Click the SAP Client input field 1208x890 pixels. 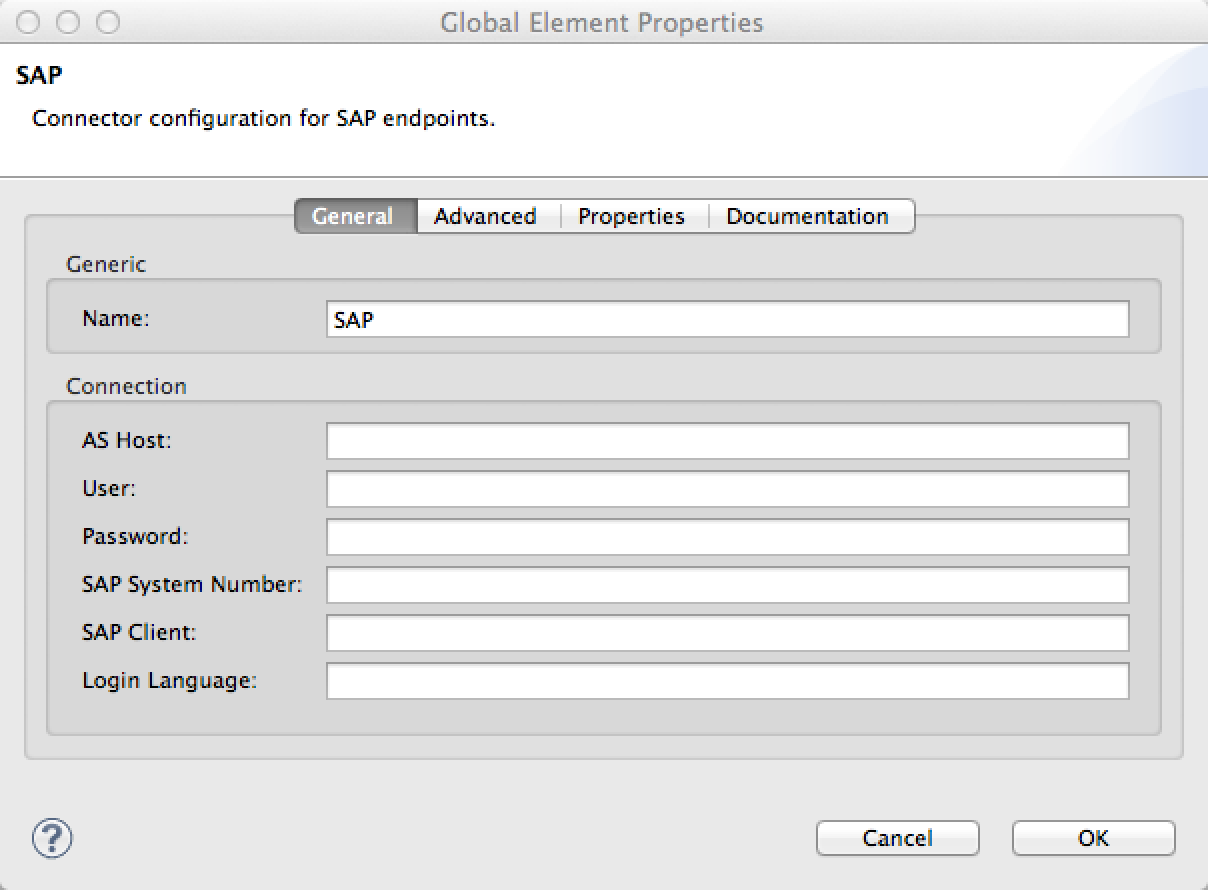tap(725, 632)
